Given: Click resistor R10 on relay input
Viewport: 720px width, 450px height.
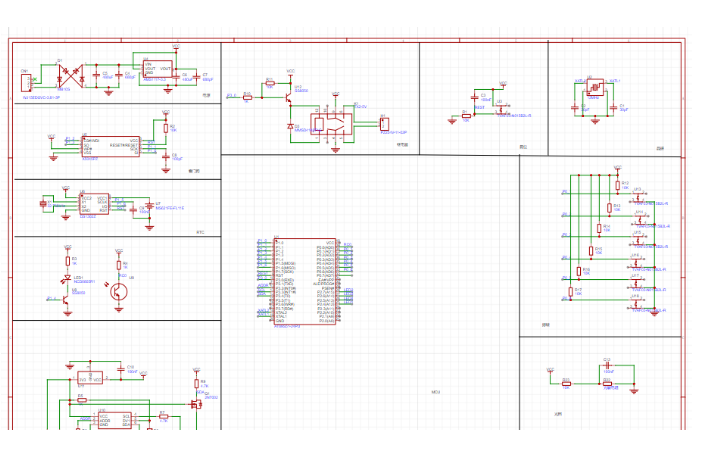Looking at the screenshot, I should click(x=248, y=97).
